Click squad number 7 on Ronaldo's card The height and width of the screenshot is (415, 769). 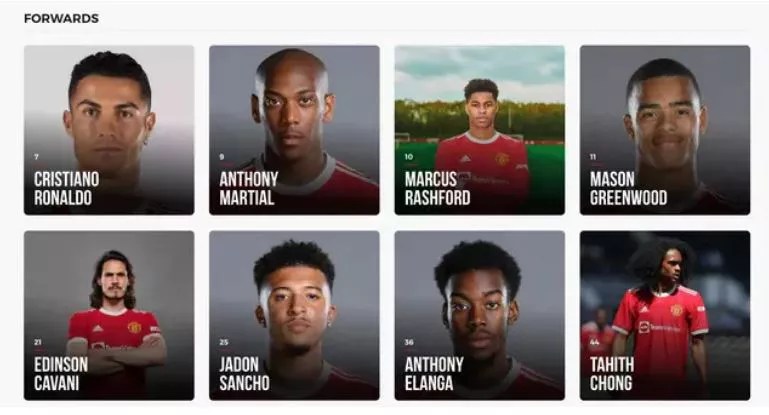(x=36, y=157)
